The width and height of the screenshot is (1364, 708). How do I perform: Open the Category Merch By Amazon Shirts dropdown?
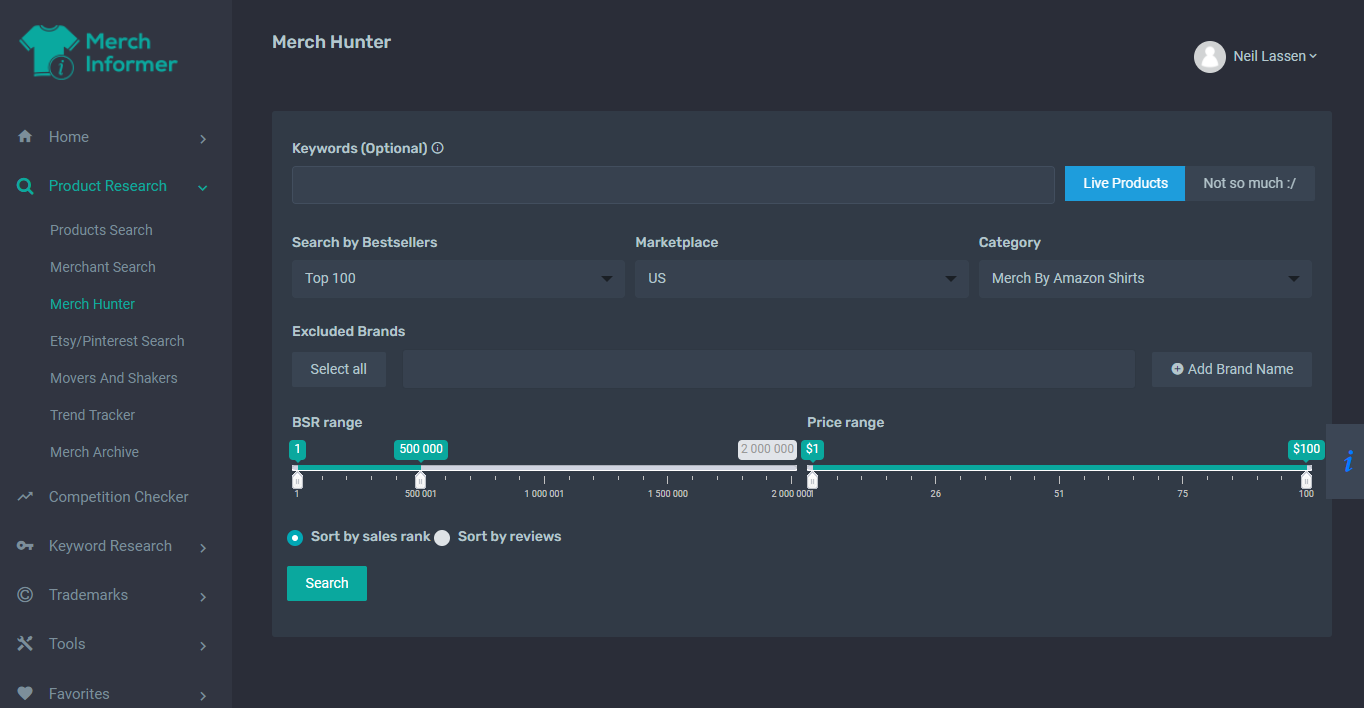pos(1145,278)
